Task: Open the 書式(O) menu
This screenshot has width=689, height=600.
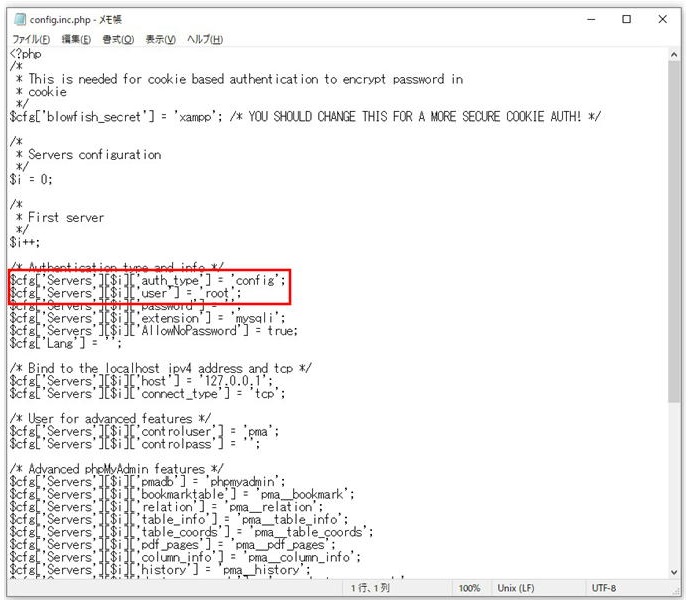Action: pos(118,39)
